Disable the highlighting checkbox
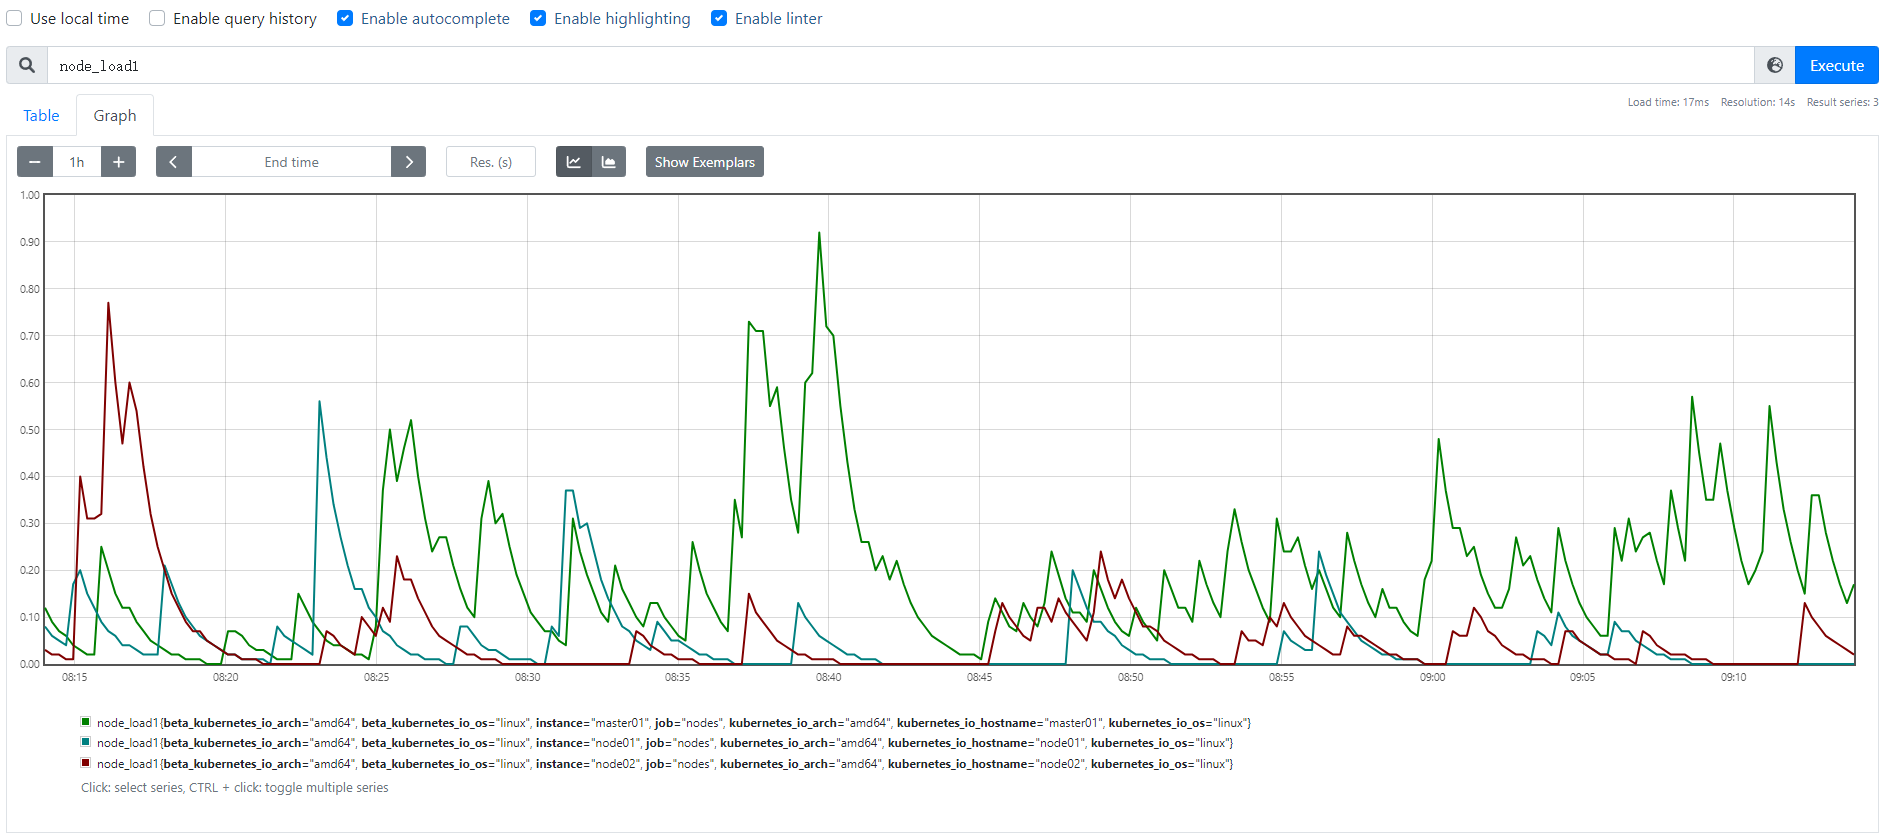This screenshot has height=840, width=1887. tap(538, 18)
